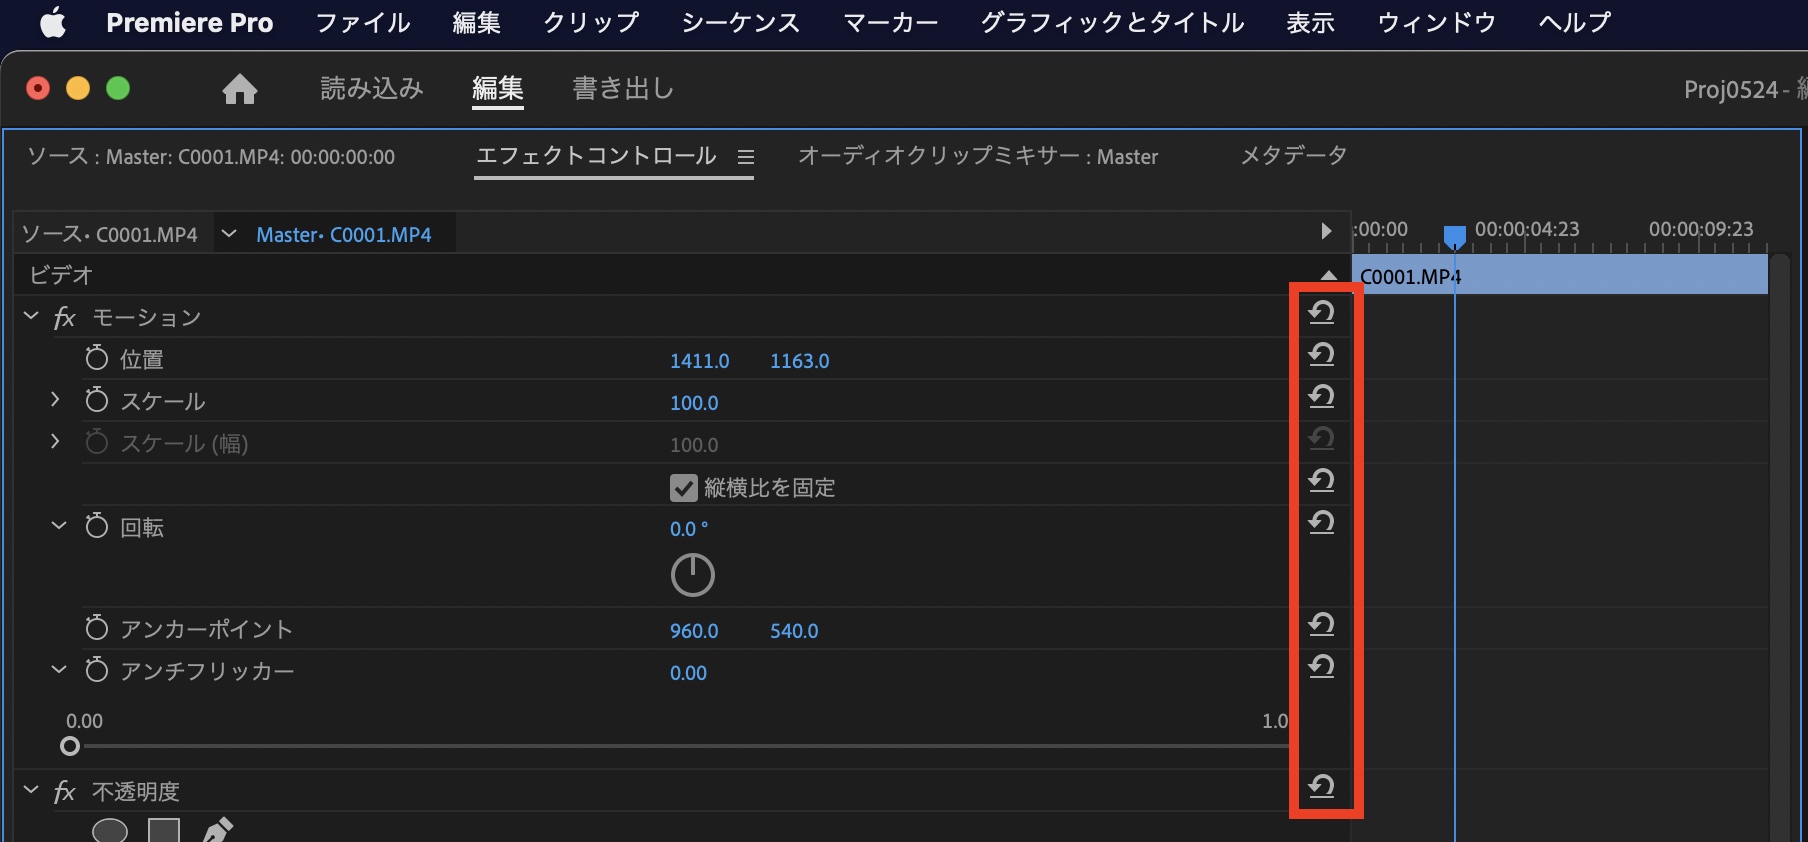Open the ファイル menu
The width and height of the screenshot is (1808, 842).
(x=363, y=23)
